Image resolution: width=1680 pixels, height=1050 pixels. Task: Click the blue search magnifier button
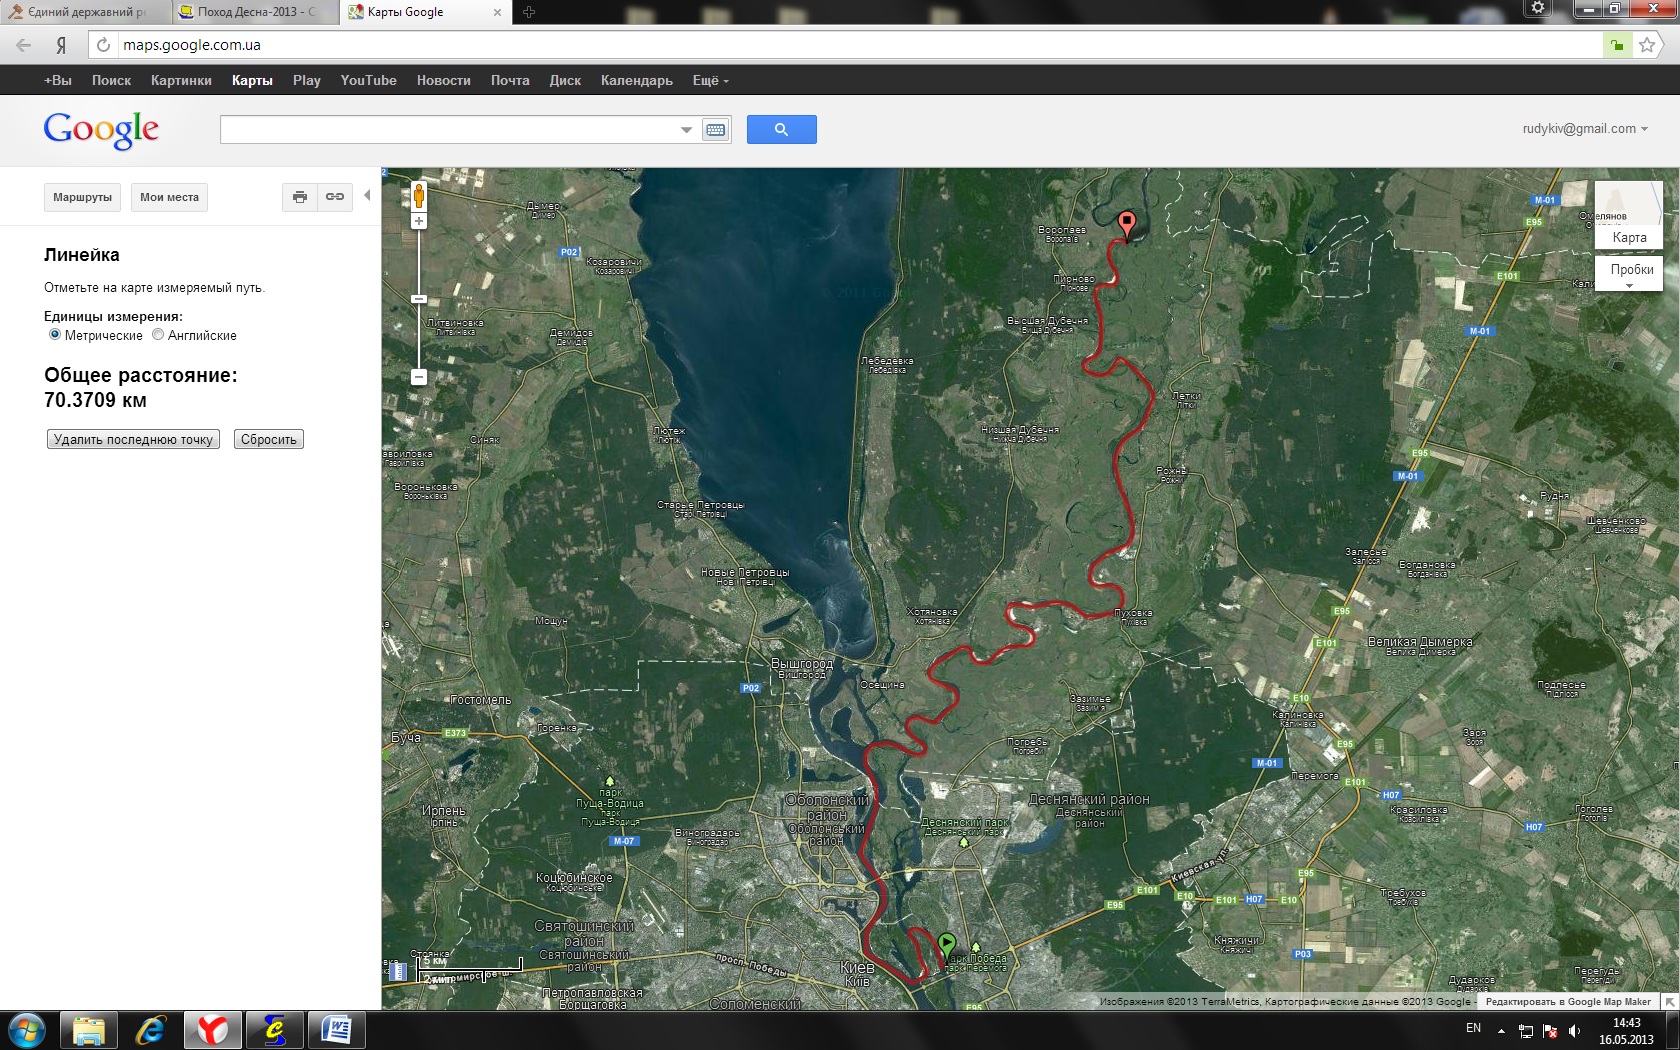(x=781, y=130)
